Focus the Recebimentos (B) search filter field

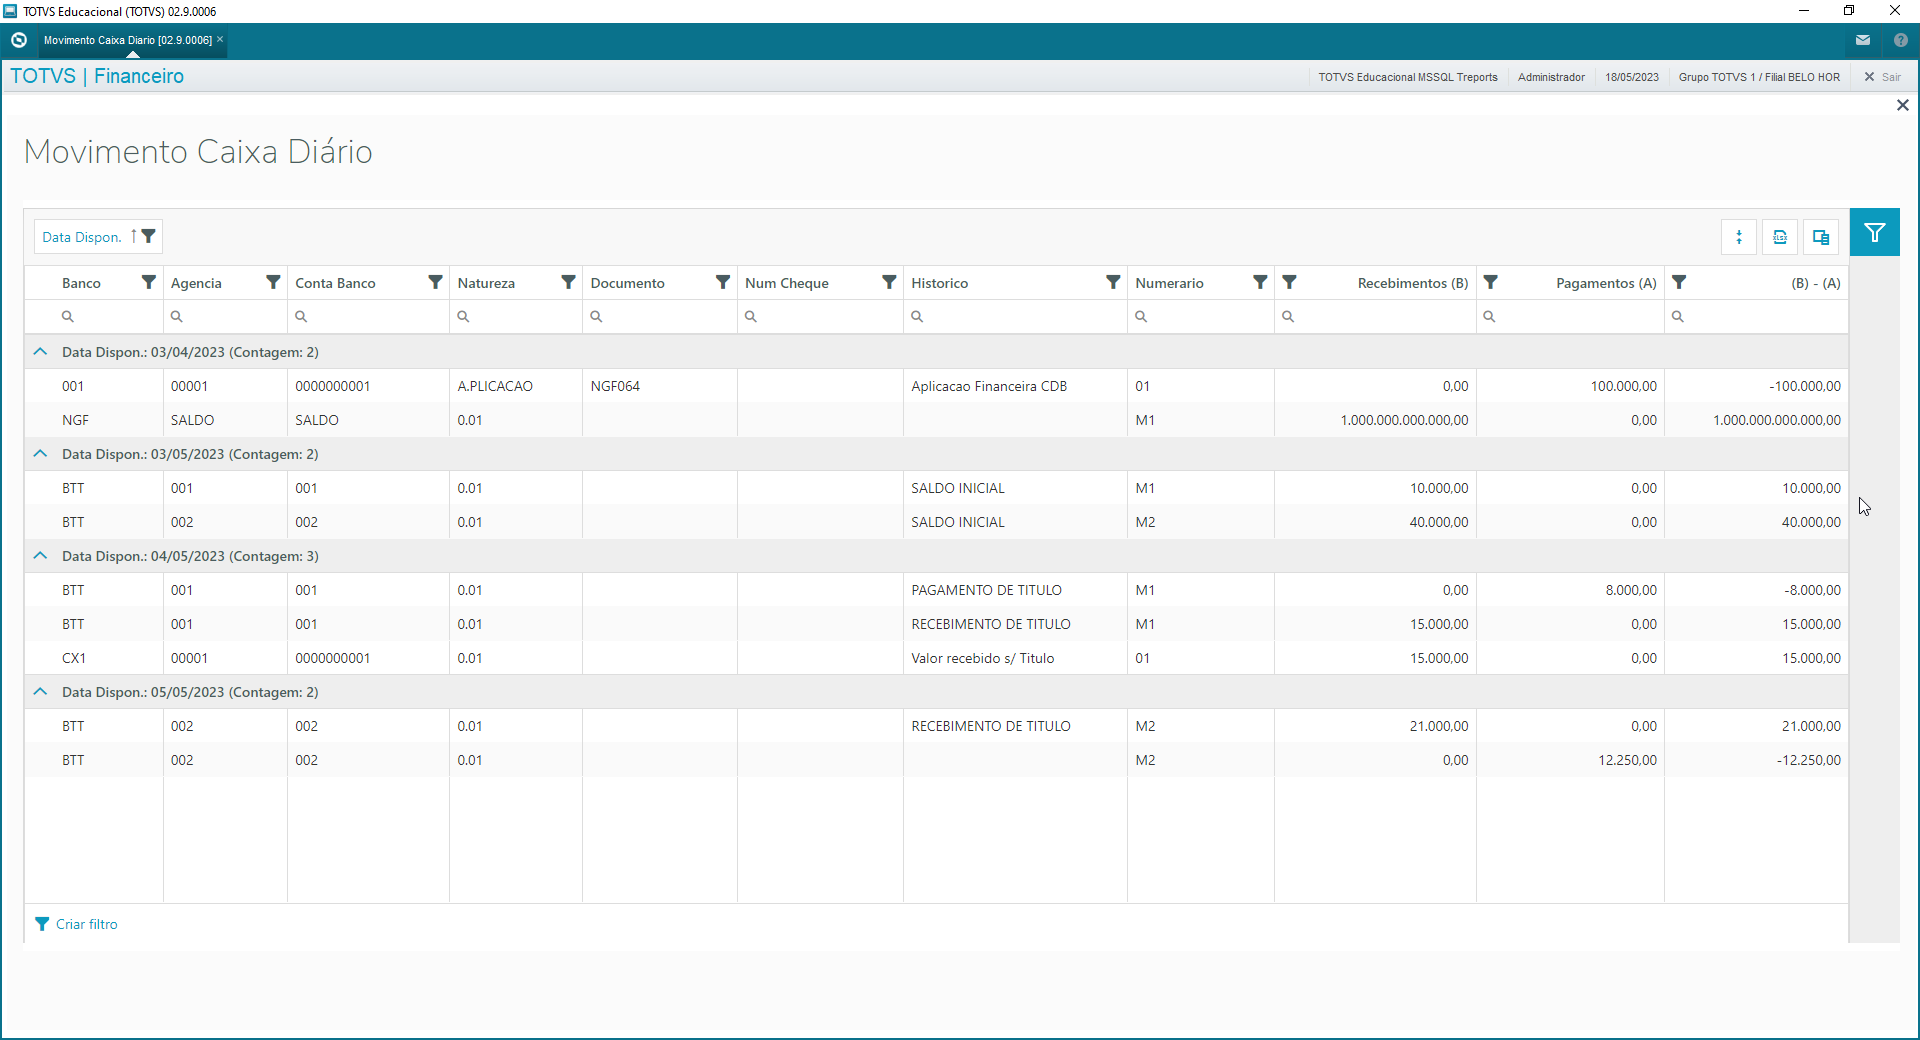[1375, 316]
